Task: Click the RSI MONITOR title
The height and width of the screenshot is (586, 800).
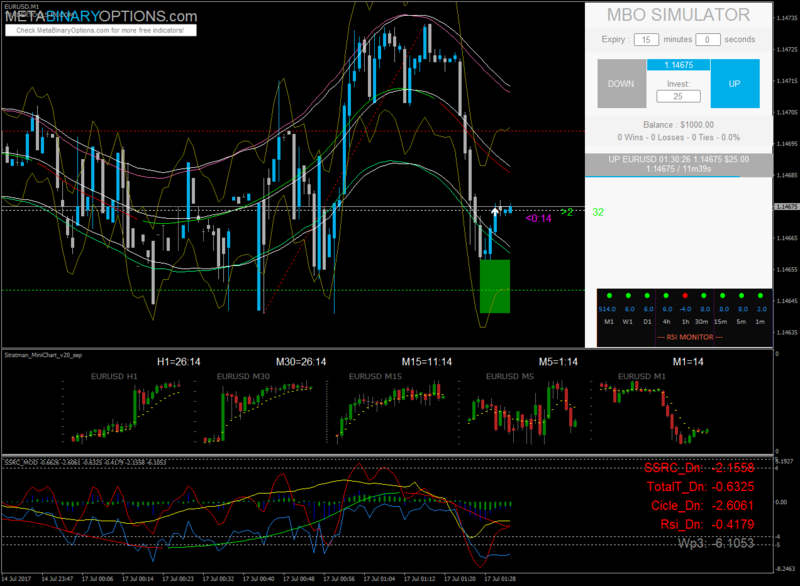Action: click(x=690, y=337)
